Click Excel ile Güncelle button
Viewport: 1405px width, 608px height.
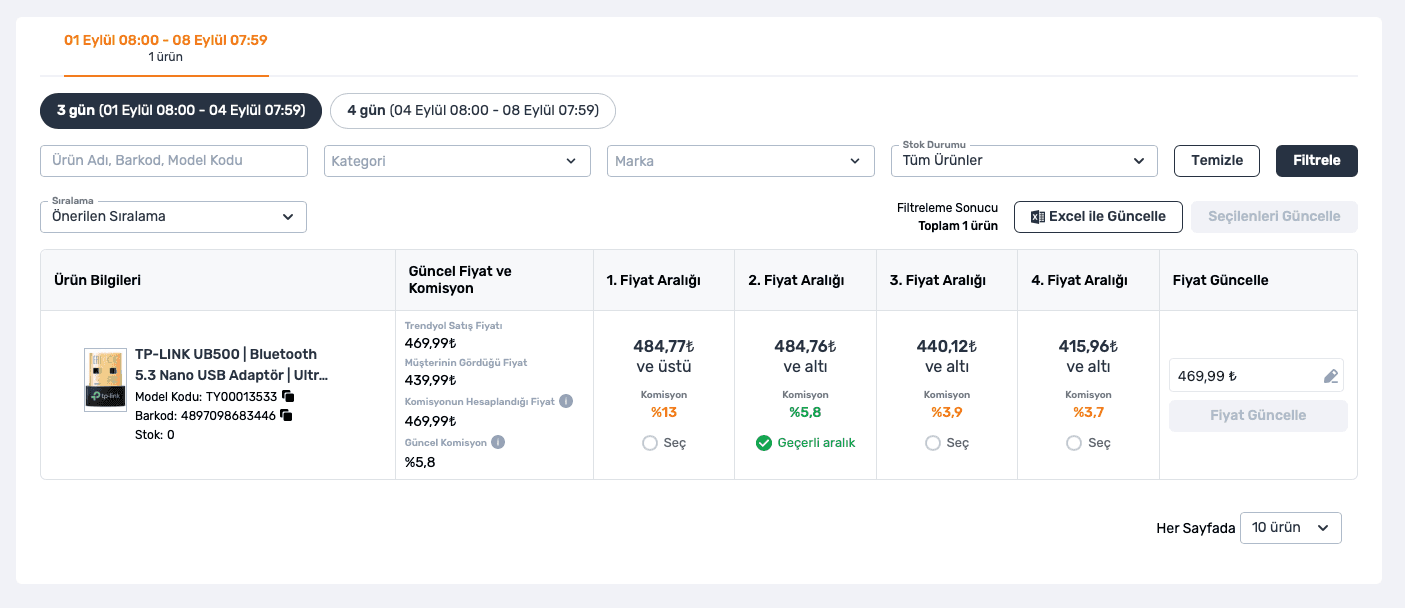(1098, 217)
